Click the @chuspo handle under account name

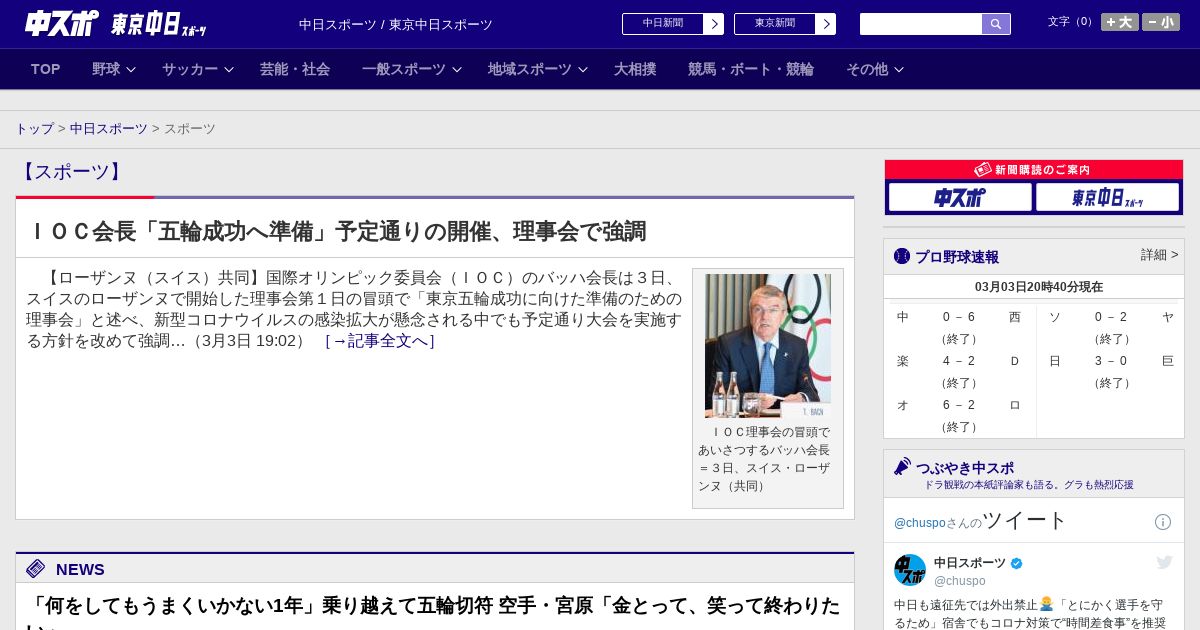click(x=960, y=581)
